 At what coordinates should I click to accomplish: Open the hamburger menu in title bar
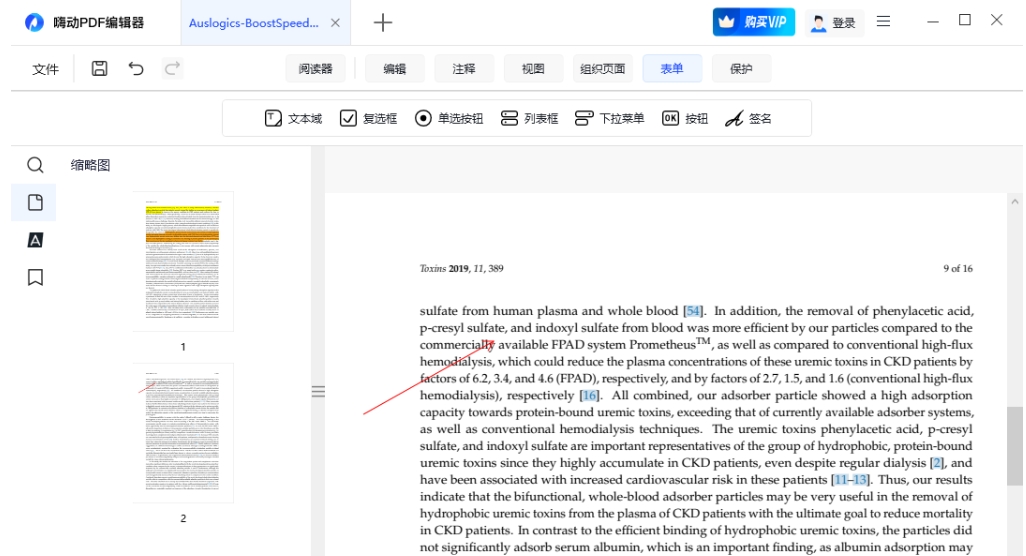point(883,22)
